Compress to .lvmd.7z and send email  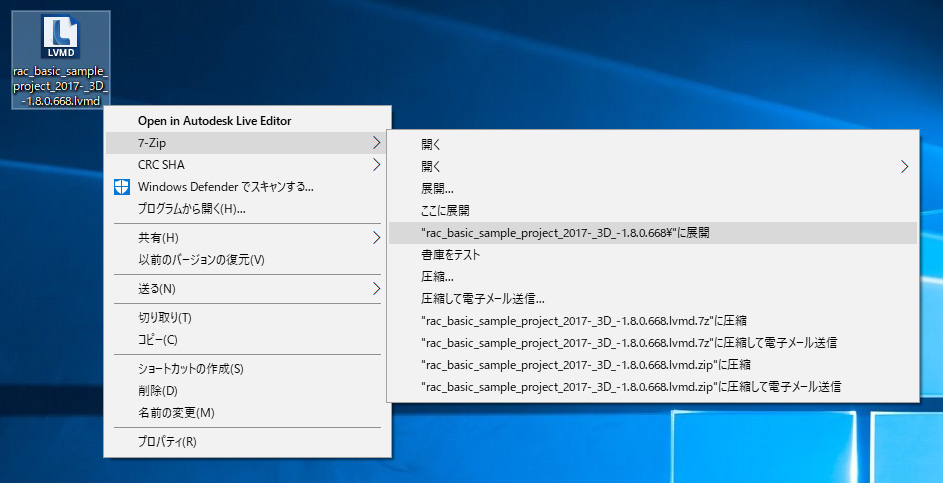pyautogui.click(x=653, y=343)
